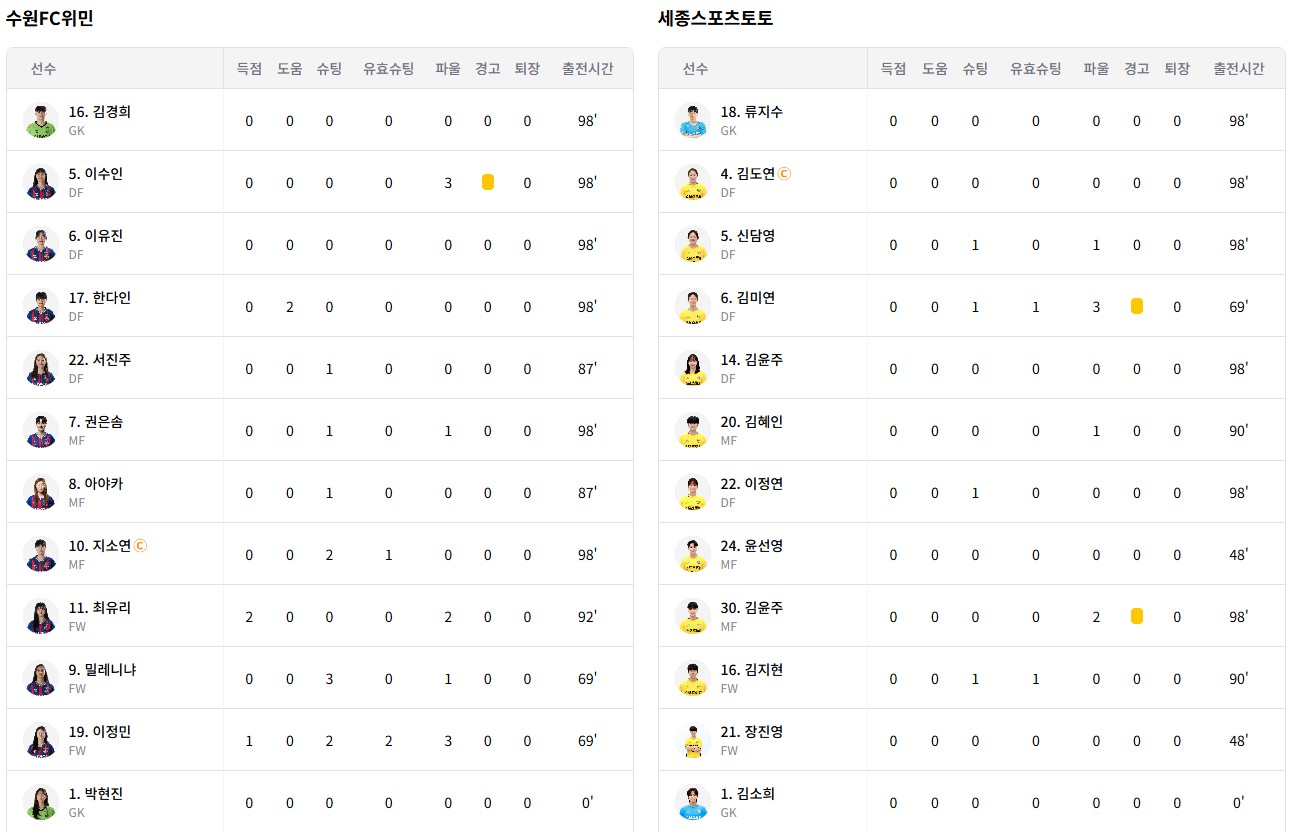Click goalkeeper 류지수's photo
This screenshot has width=1293, height=832.
[x=693, y=120]
